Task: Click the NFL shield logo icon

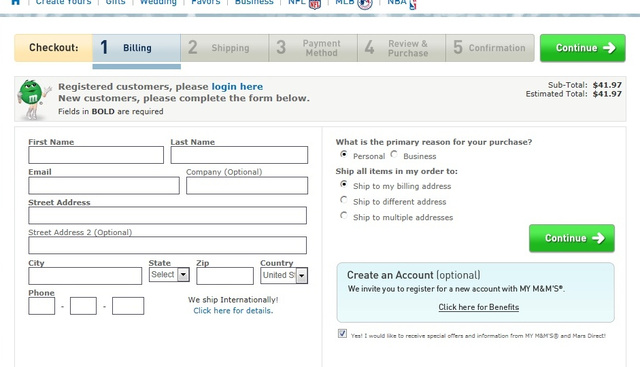Action: point(315,4)
